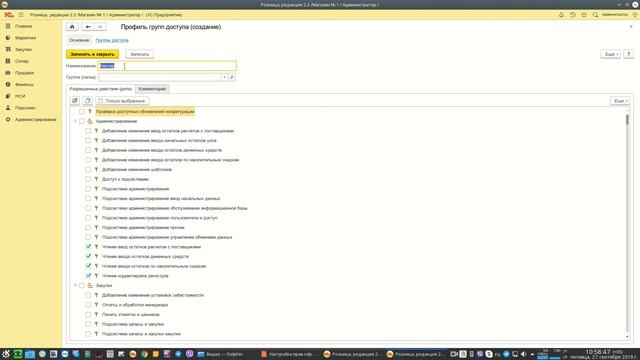Open favorites star in top bar
The height and width of the screenshot is (360, 640).
pos(584,15)
